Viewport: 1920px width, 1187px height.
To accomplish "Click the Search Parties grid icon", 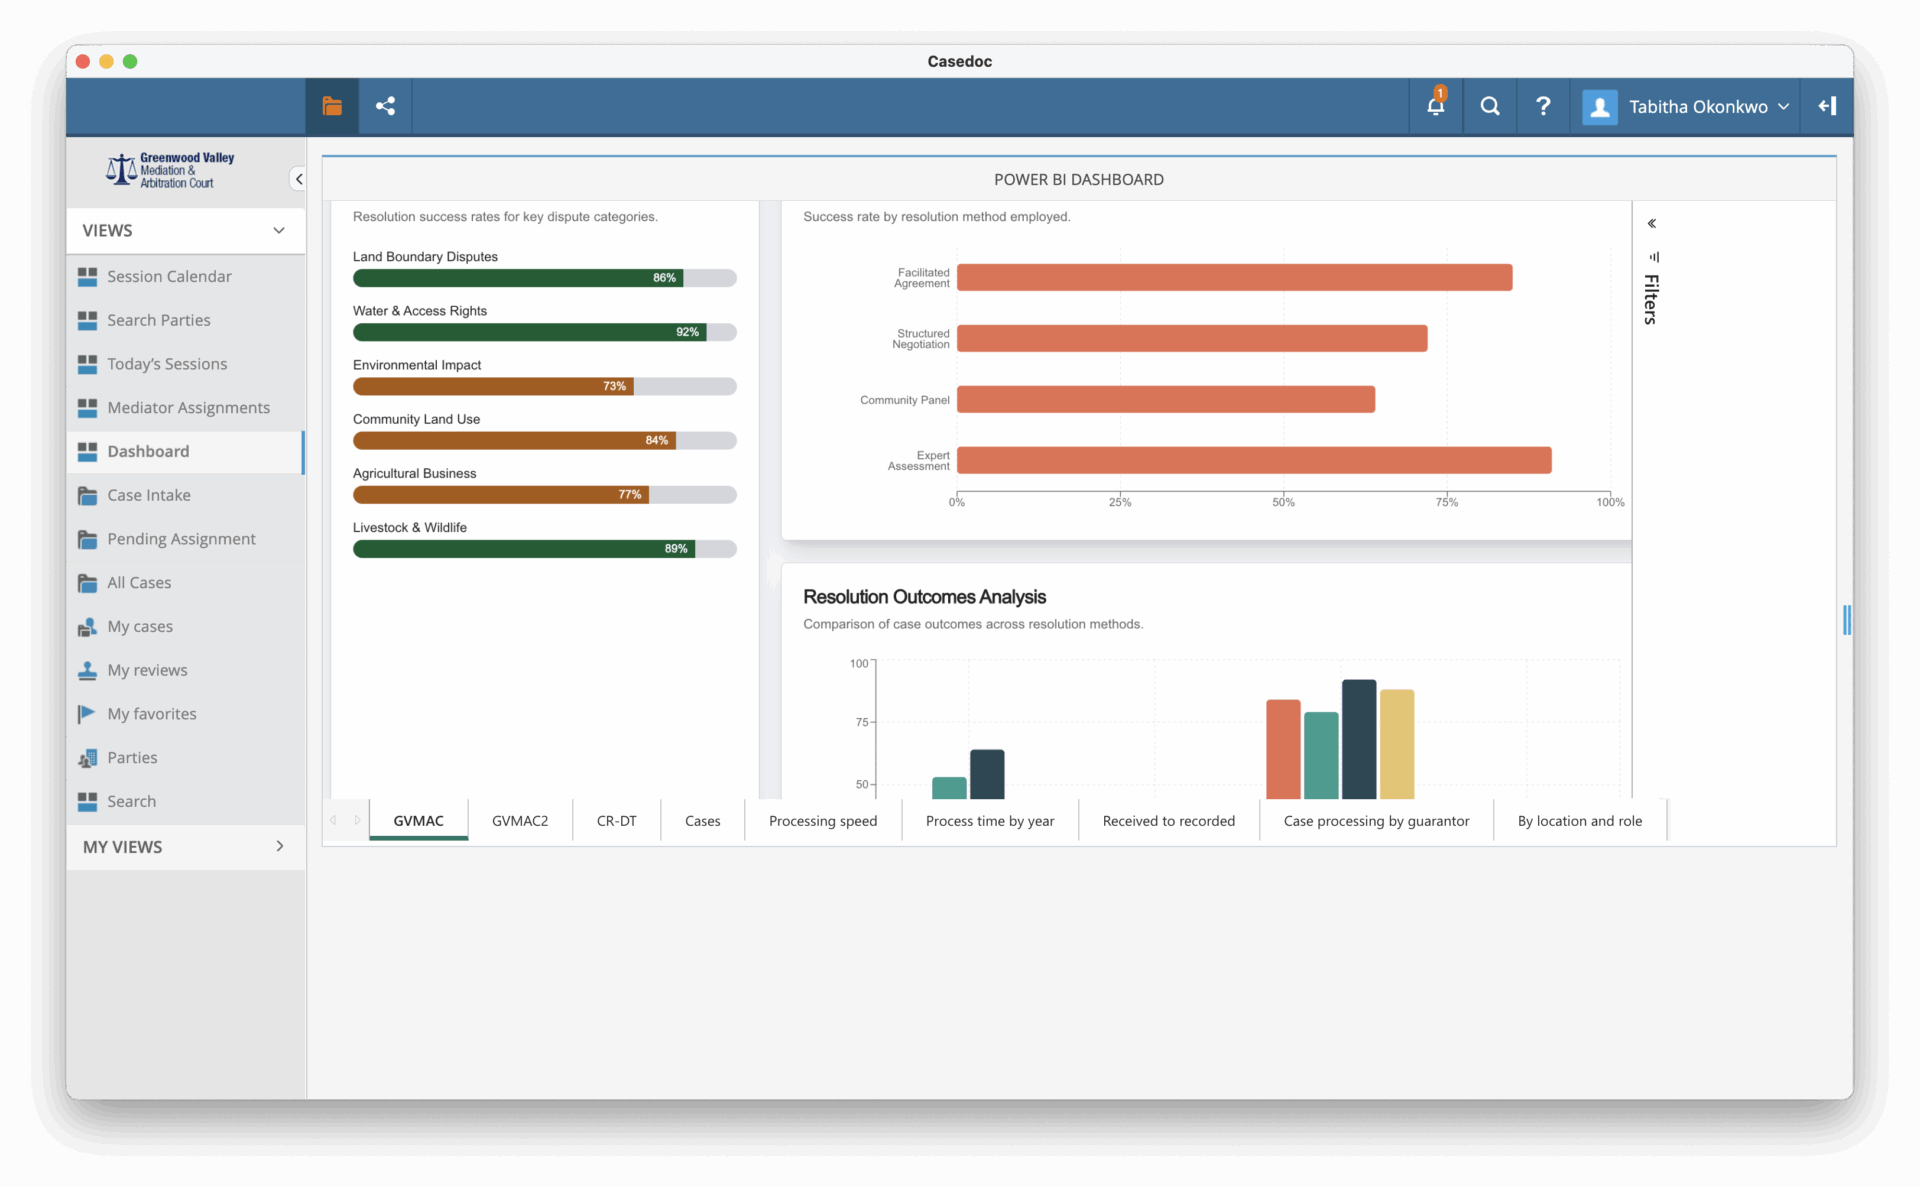I will click(88, 320).
